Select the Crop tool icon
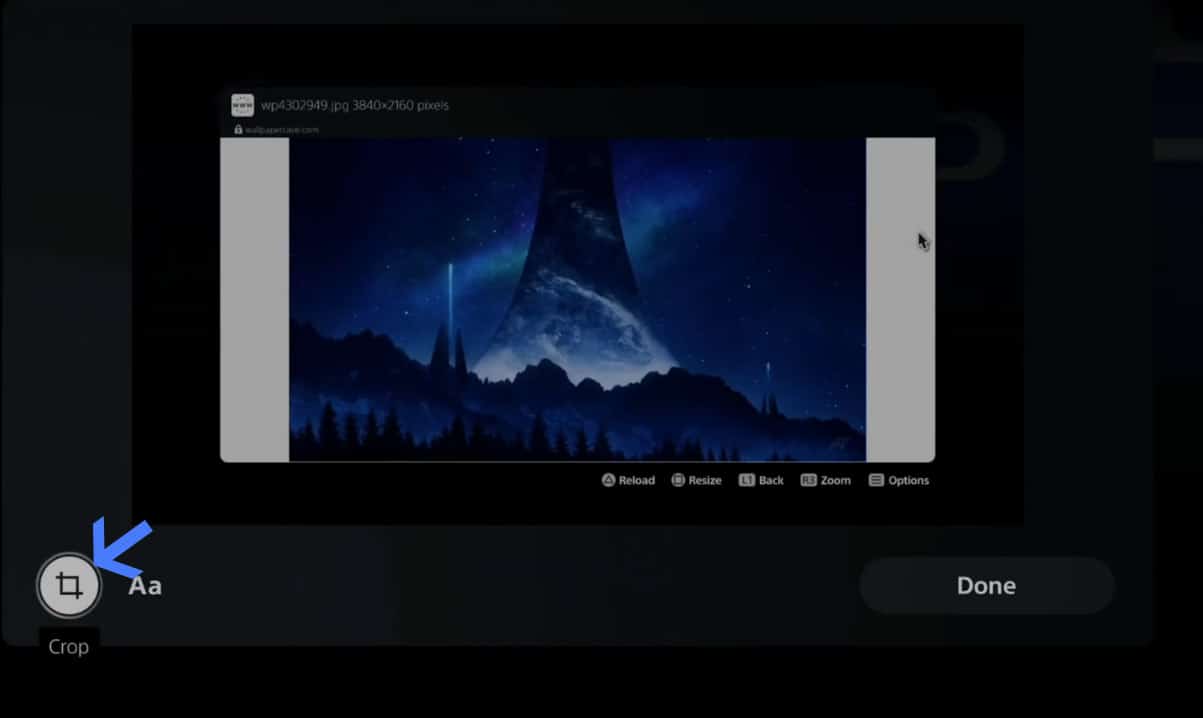Image resolution: width=1203 pixels, height=718 pixels. click(x=68, y=585)
